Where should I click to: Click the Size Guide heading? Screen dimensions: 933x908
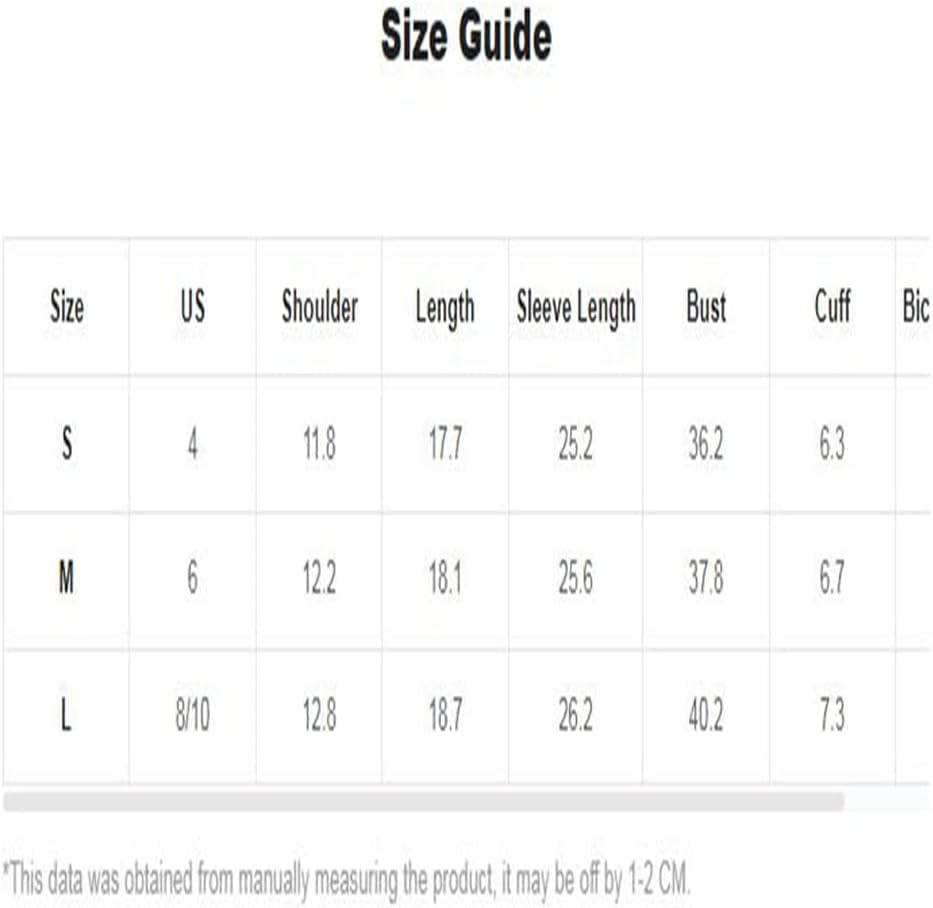[466, 38]
